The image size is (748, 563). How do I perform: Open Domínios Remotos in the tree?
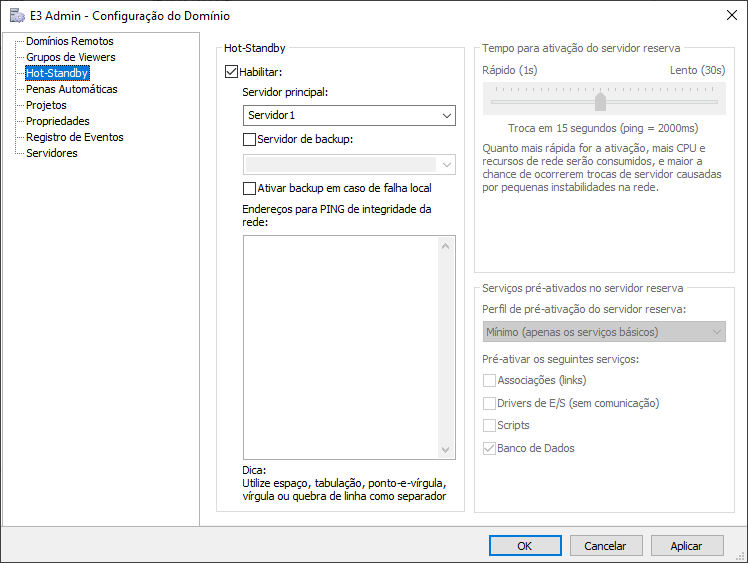click(x=70, y=41)
